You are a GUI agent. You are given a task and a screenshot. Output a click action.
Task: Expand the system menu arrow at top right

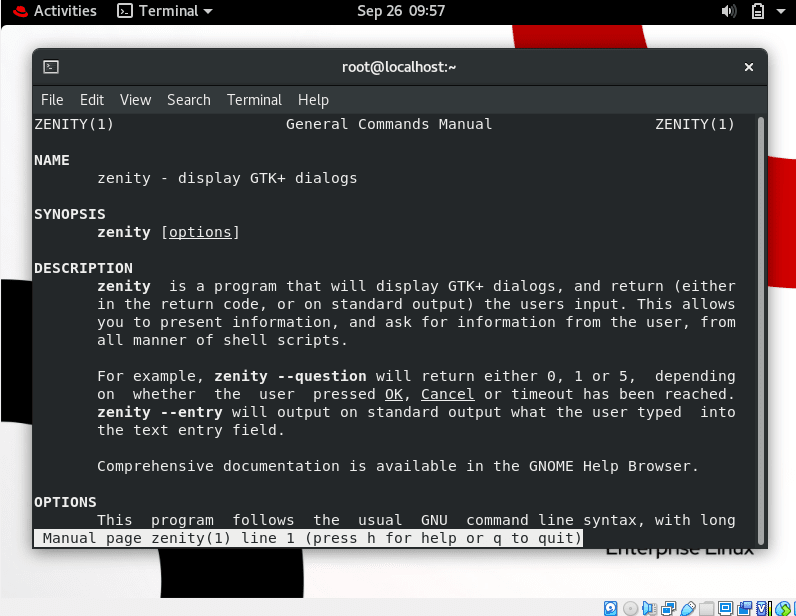pyautogui.click(x=781, y=11)
